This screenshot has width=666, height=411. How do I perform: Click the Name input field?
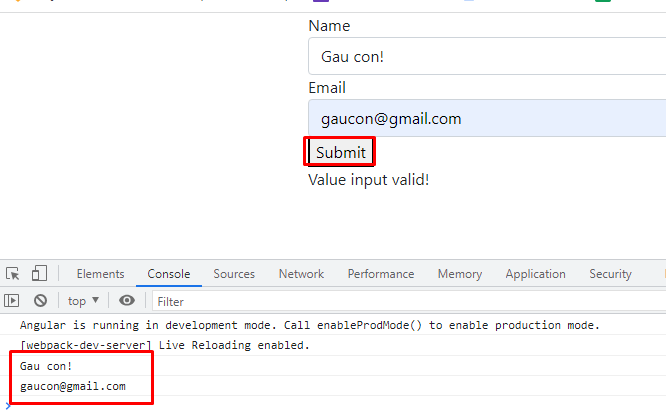click(x=487, y=57)
